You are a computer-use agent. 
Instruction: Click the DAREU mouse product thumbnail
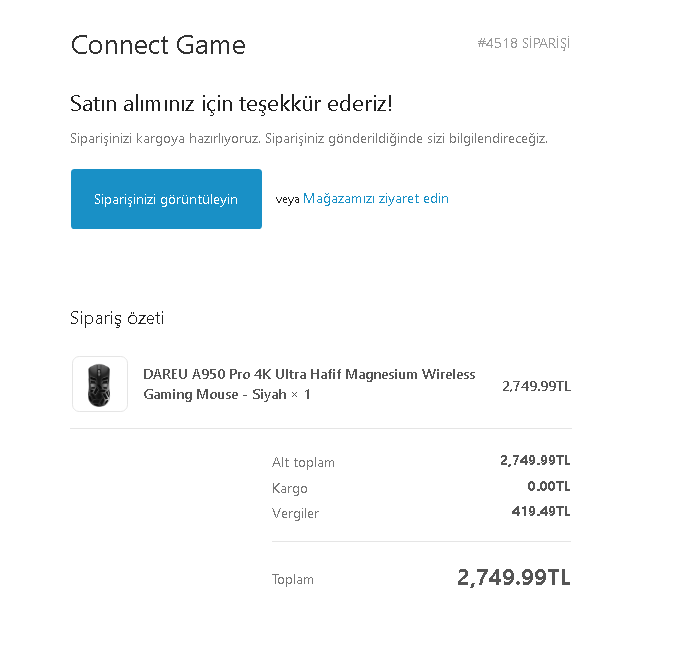[100, 384]
